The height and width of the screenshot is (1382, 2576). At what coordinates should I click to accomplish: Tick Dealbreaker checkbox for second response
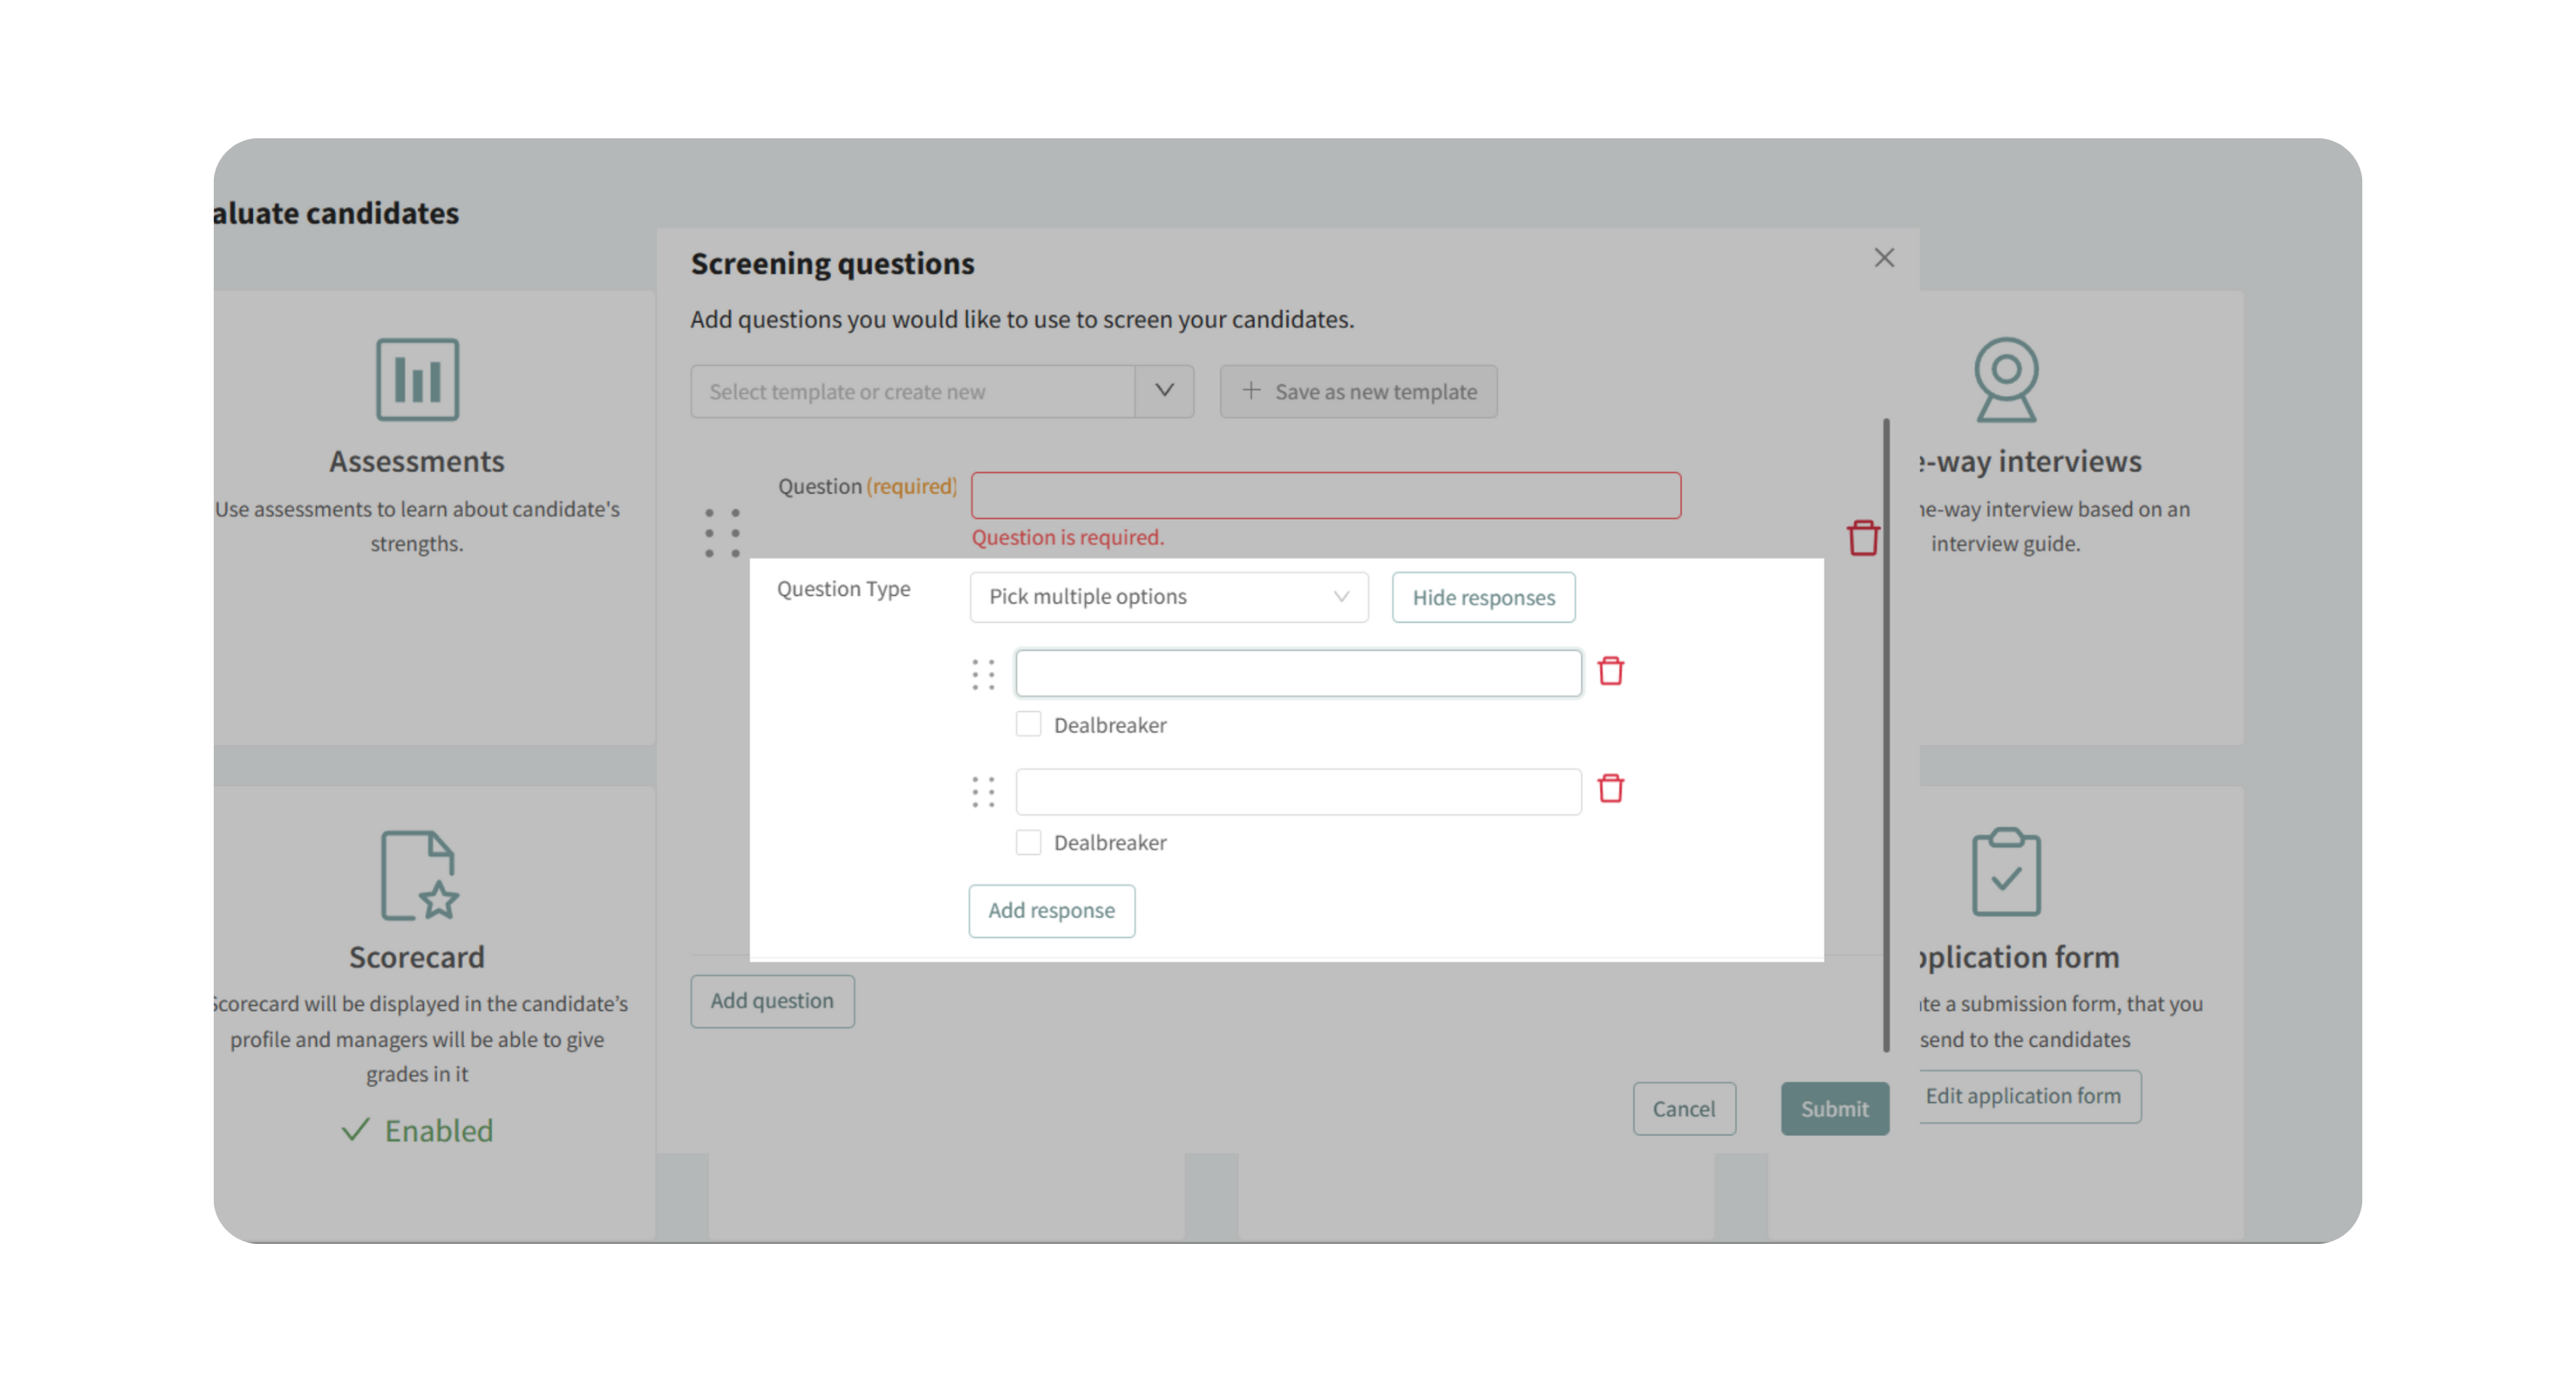pyautogui.click(x=1028, y=842)
